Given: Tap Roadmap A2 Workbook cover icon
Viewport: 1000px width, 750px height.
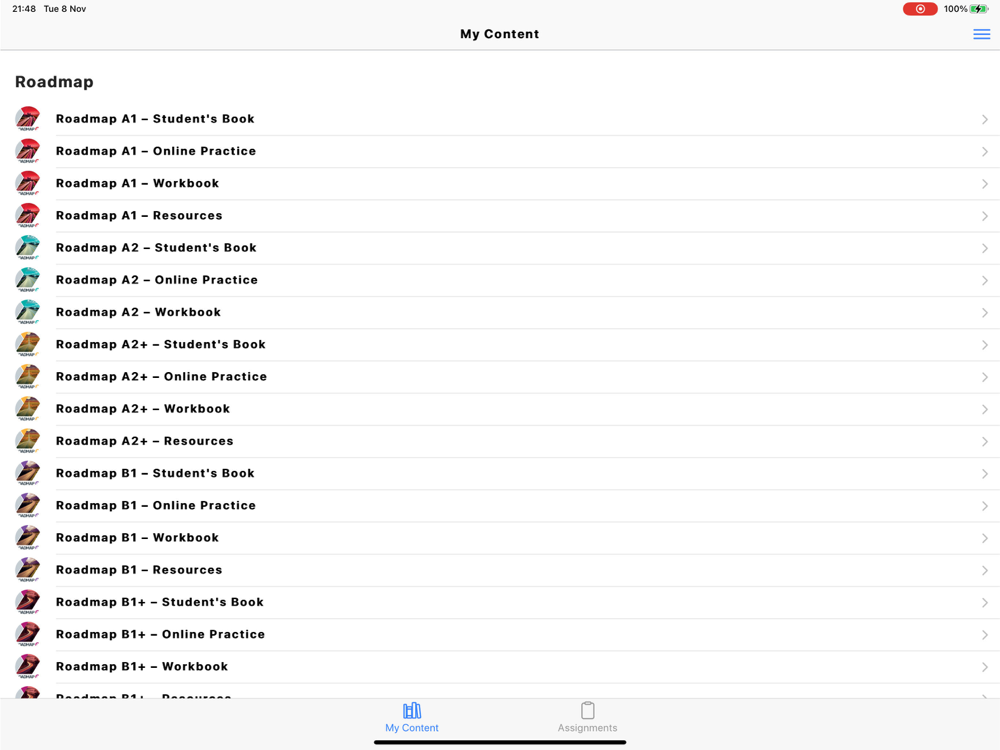Looking at the screenshot, I should click(27, 312).
